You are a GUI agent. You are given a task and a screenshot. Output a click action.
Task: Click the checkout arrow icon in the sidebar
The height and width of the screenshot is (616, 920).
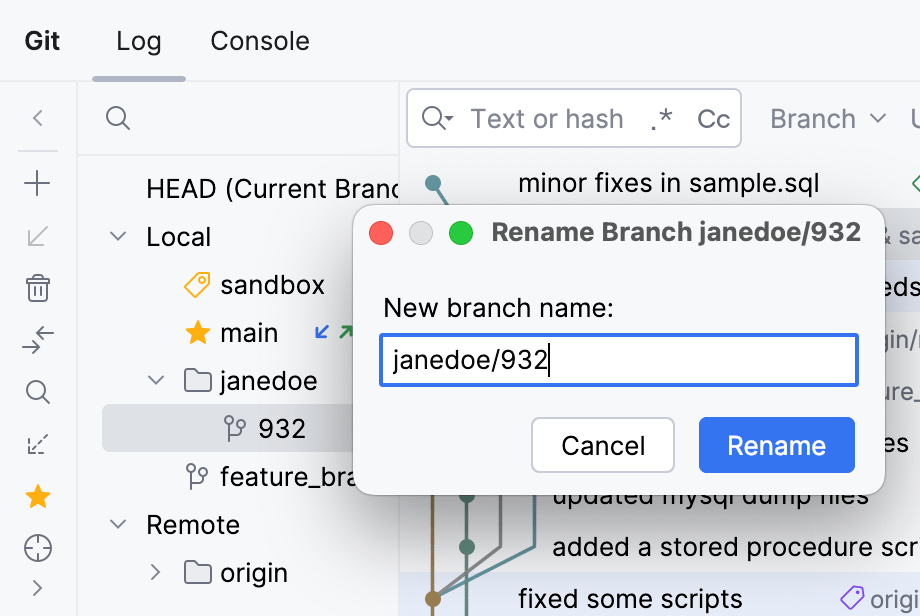pos(37,236)
